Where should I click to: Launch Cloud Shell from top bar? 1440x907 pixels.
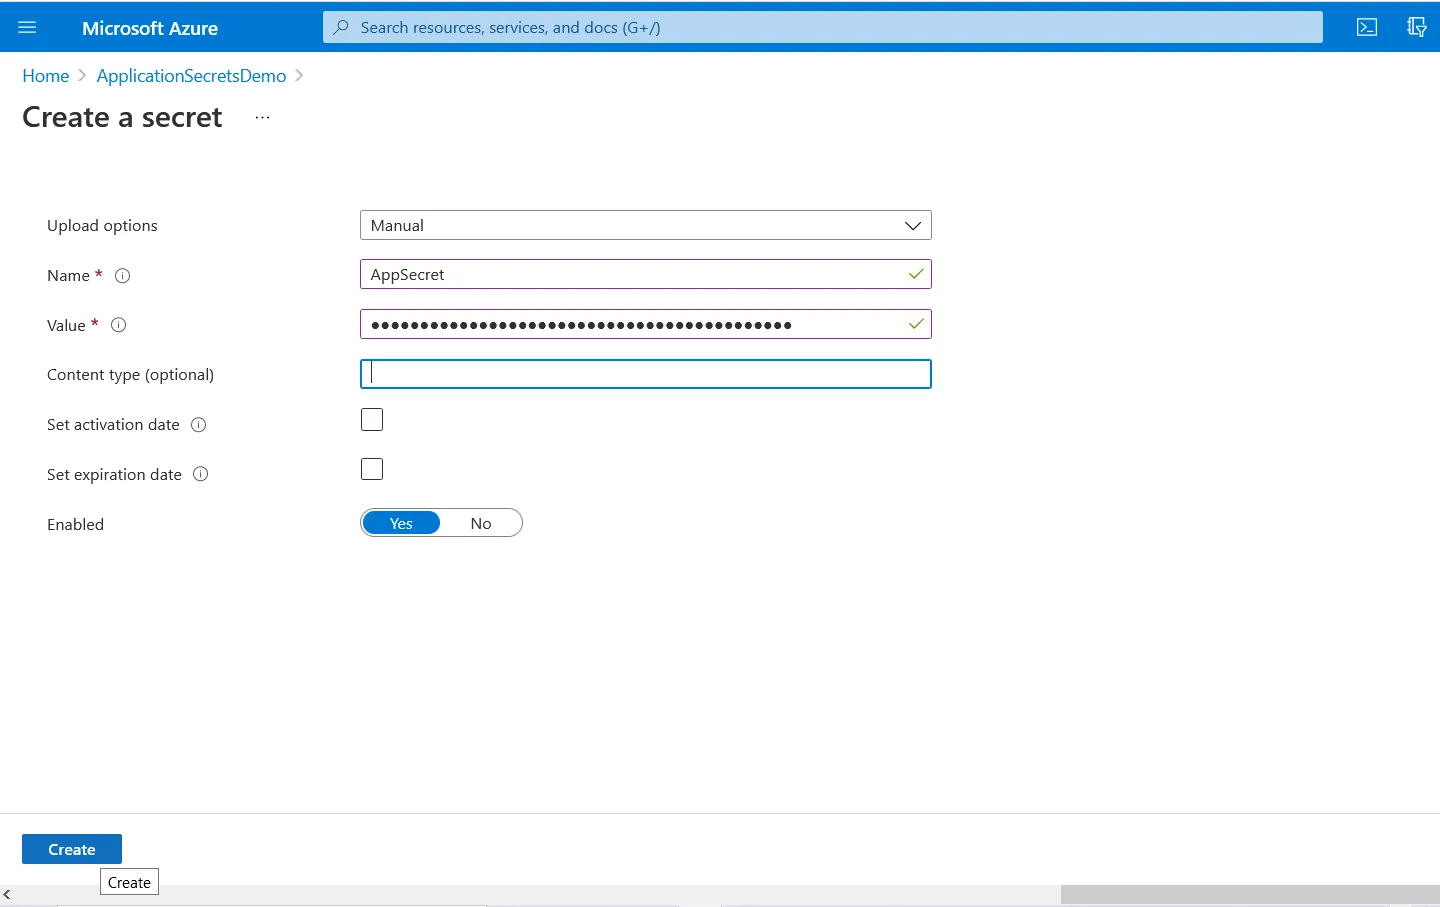(x=1366, y=28)
